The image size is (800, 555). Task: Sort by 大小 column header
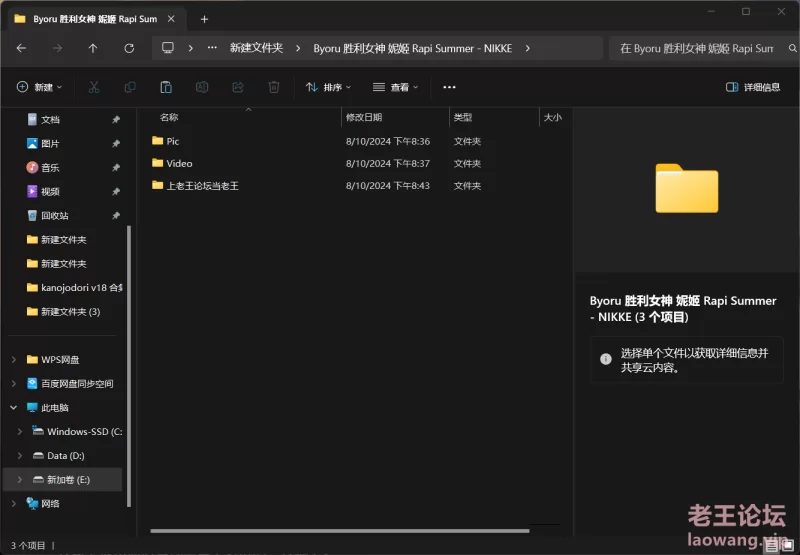(x=553, y=117)
